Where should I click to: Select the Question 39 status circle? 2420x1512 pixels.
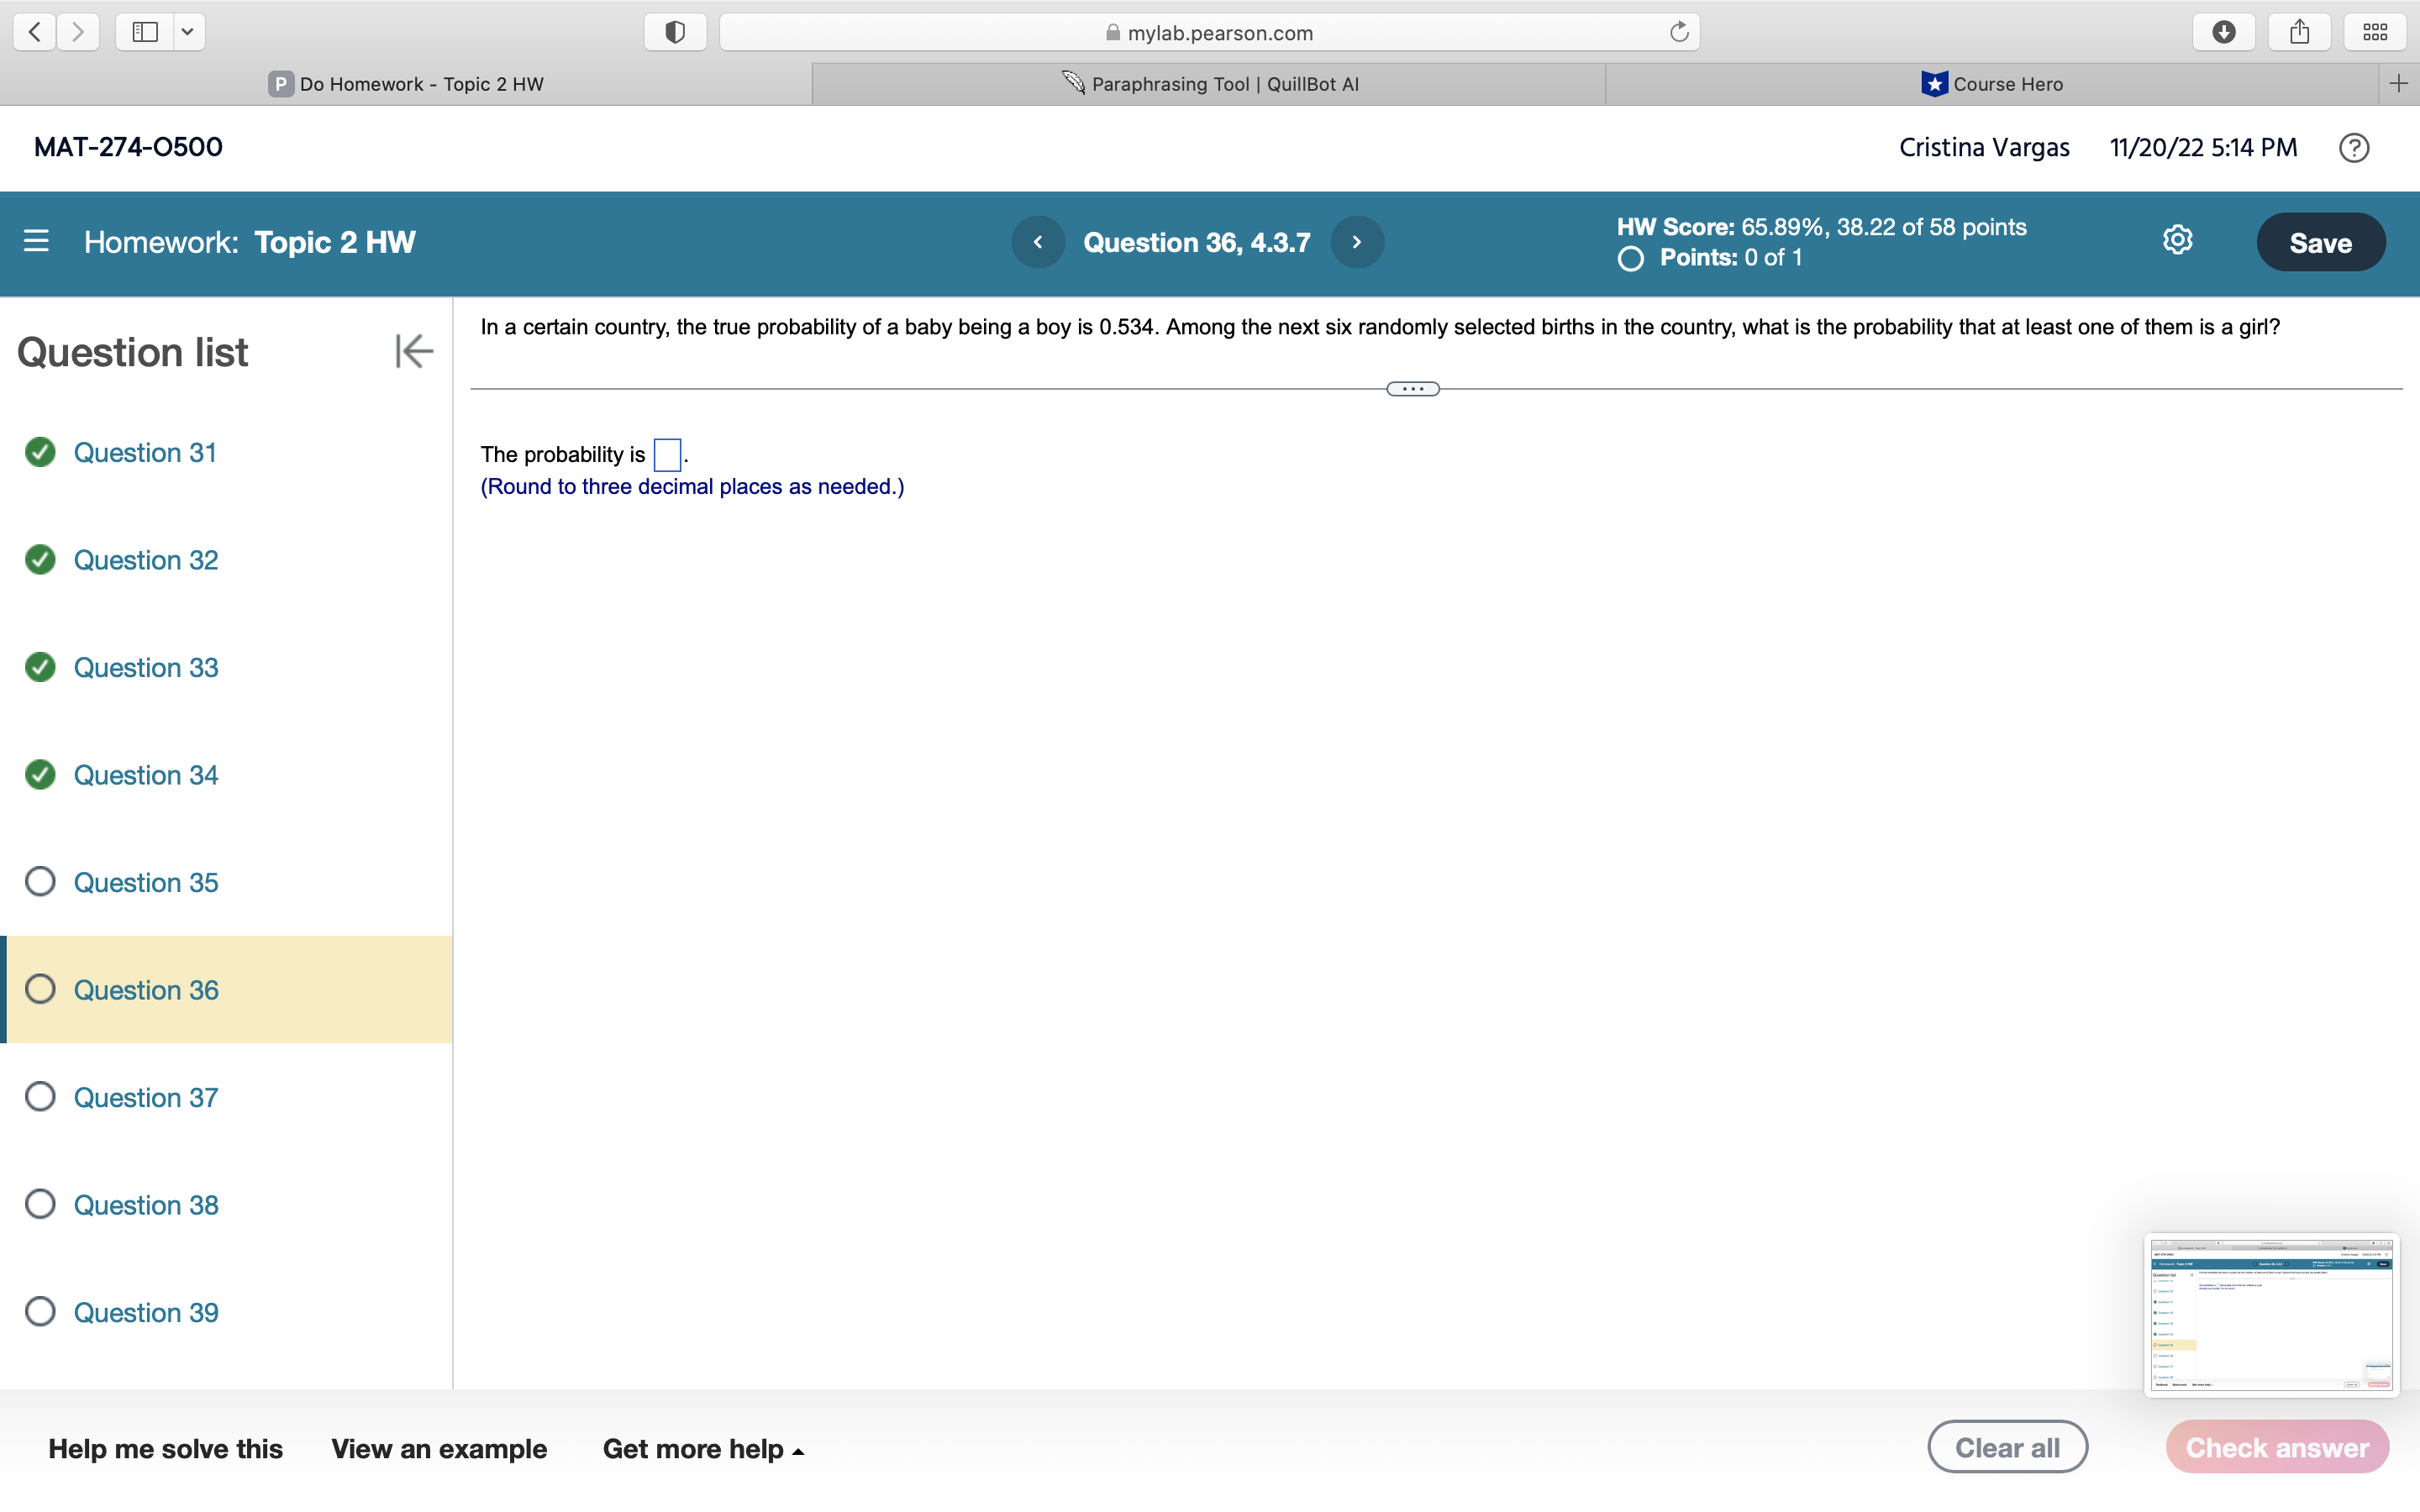(x=40, y=1312)
